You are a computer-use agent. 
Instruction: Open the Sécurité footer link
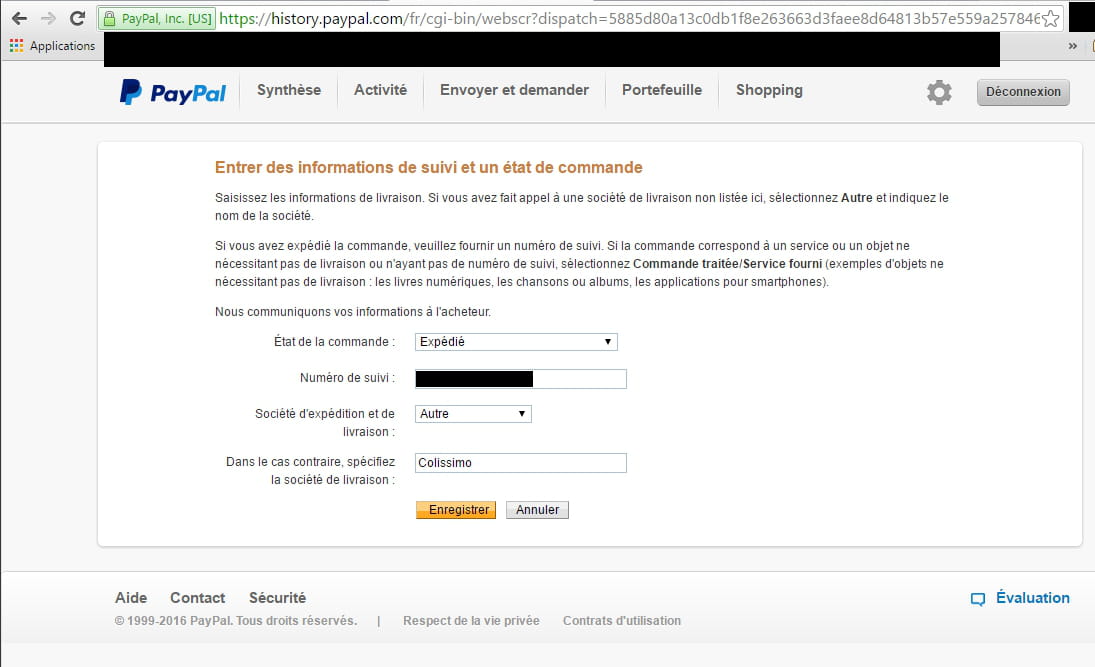[x=277, y=598]
